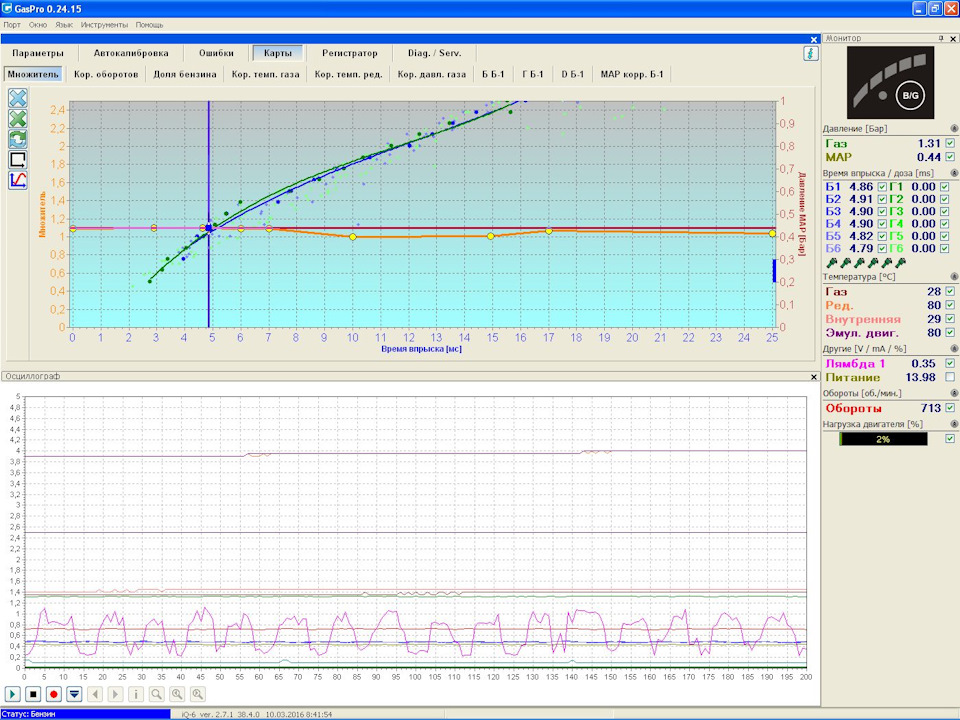
Task: Close the Монитор panel
Action: tap(953, 39)
